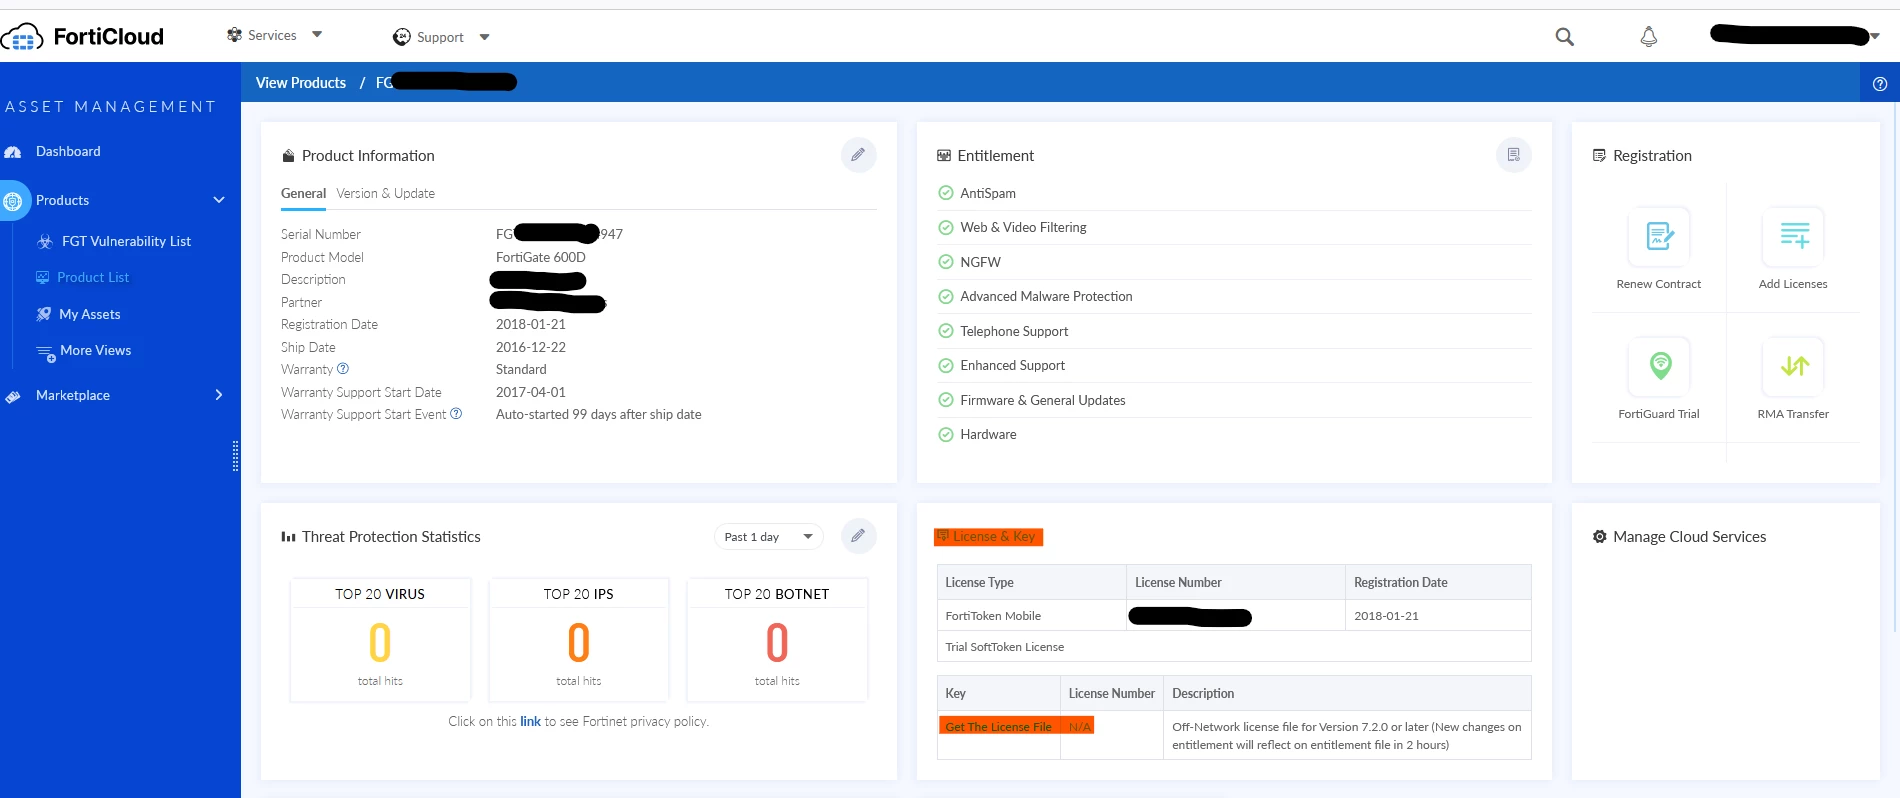The height and width of the screenshot is (798, 1900).
Task: Click the NGFW entitlement row
Action: tap(1234, 262)
